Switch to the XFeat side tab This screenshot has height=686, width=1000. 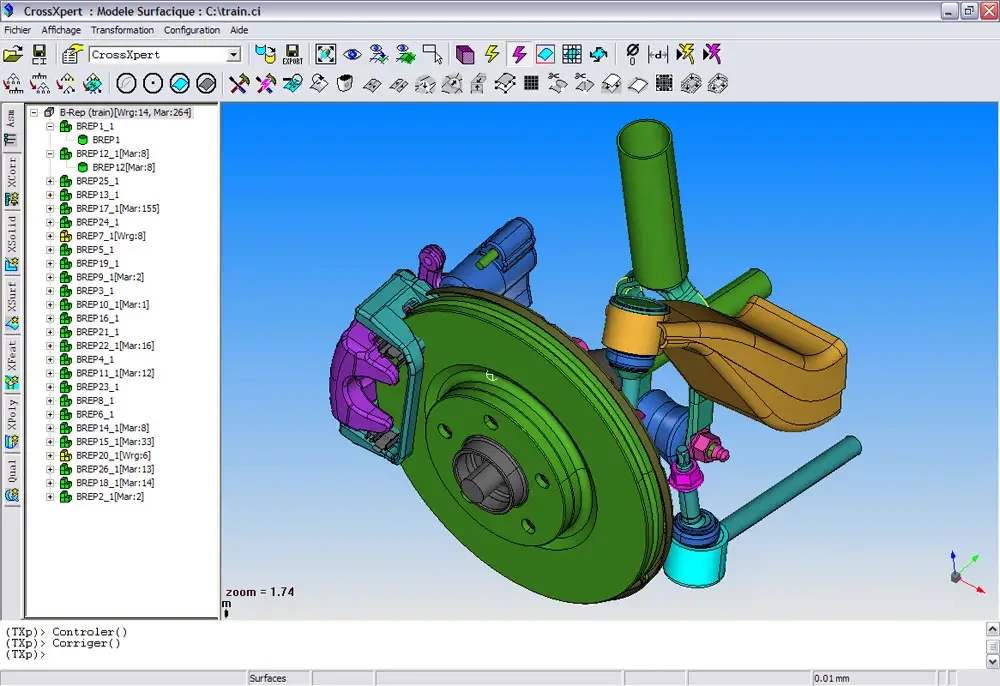11,364
